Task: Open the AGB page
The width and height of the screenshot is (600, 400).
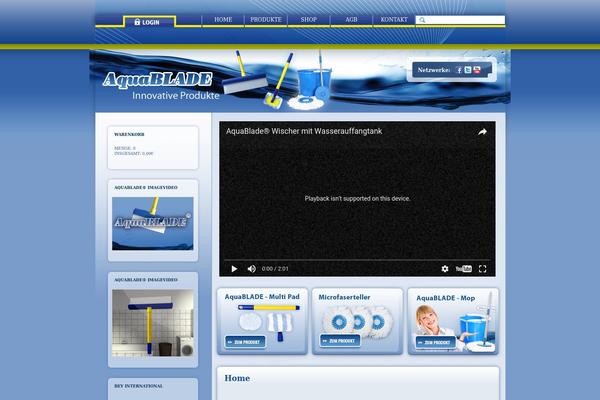Action: [x=351, y=20]
